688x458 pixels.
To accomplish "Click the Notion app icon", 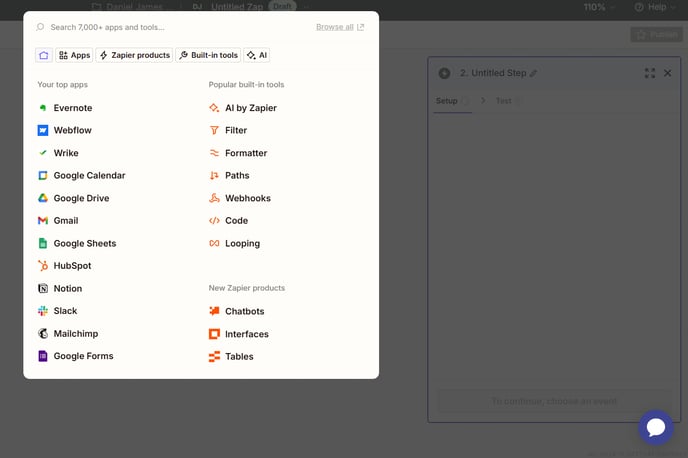I will pyautogui.click(x=43, y=289).
